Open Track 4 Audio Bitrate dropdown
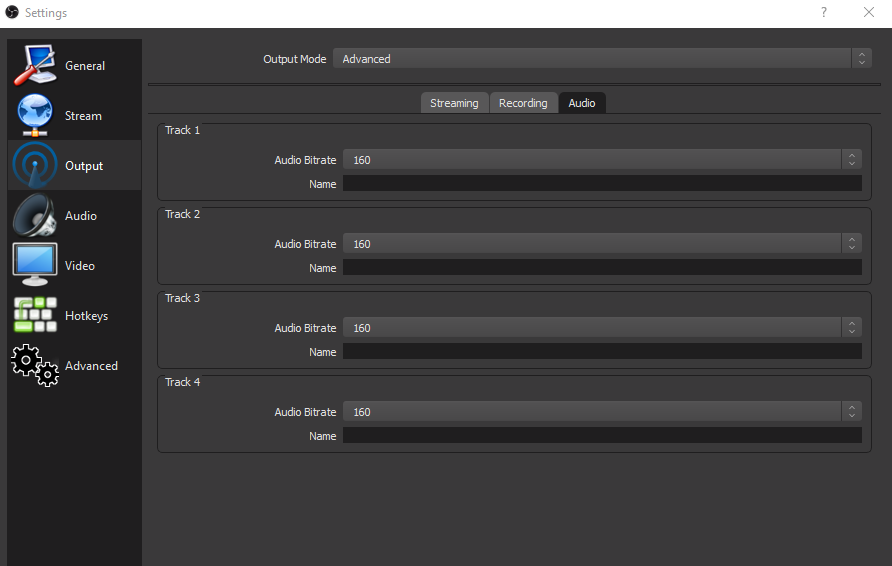 (x=602, y=412)
